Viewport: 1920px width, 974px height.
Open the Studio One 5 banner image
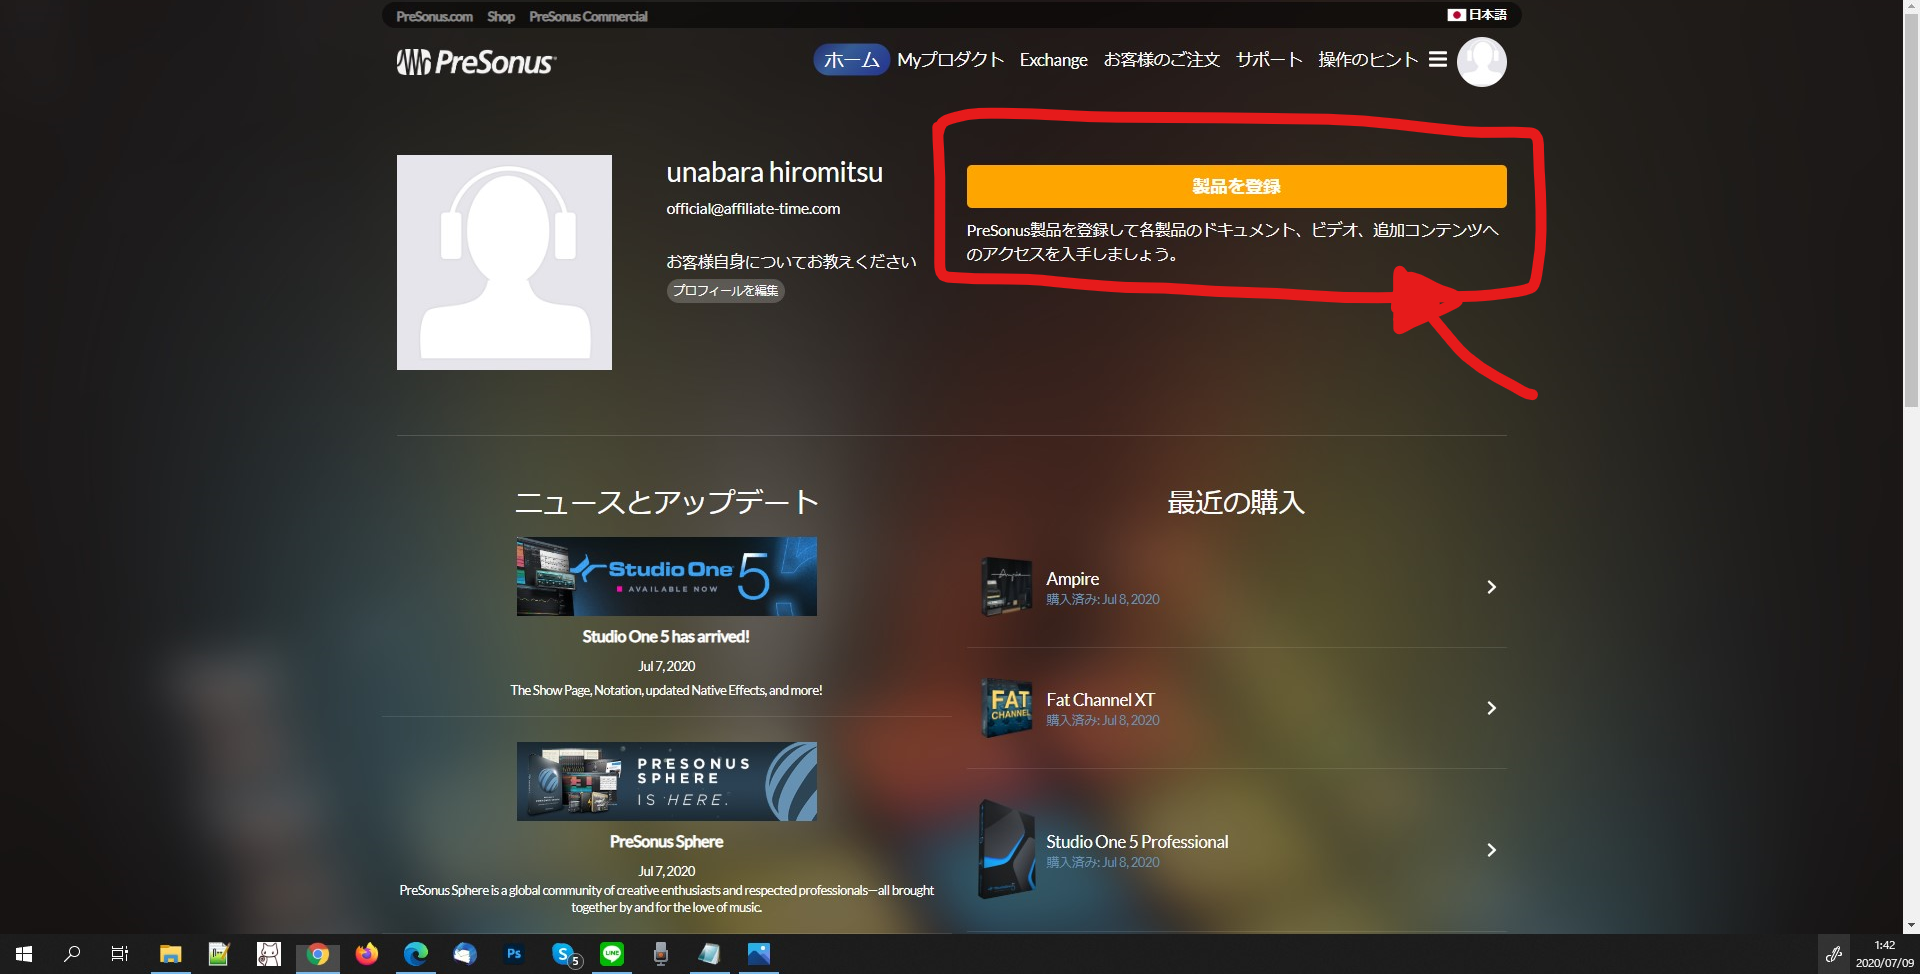tap(666, 576)
